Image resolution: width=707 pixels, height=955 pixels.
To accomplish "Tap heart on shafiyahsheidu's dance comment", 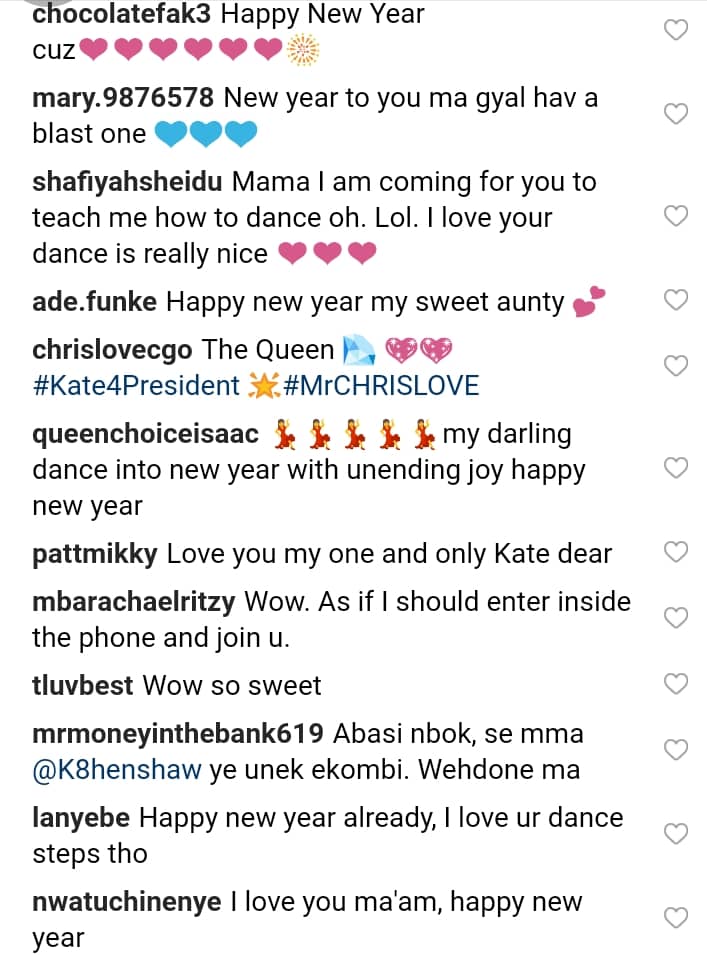I will pos(677,216).
